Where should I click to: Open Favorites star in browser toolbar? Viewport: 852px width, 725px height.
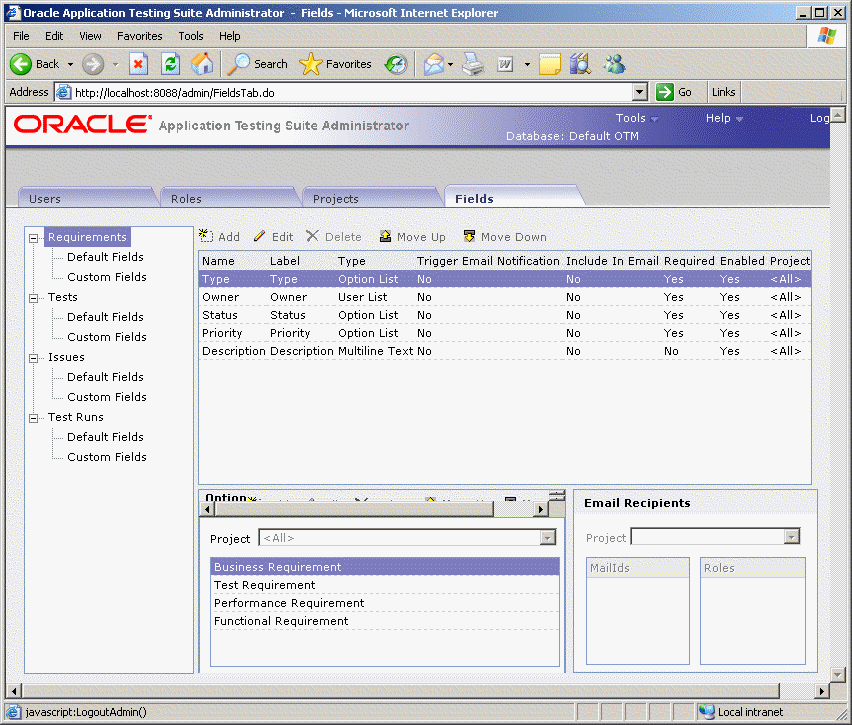point(311,64)
